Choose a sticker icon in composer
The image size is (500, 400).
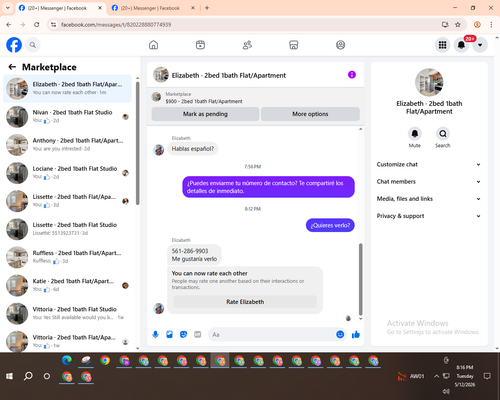click(x=183, y=334)
